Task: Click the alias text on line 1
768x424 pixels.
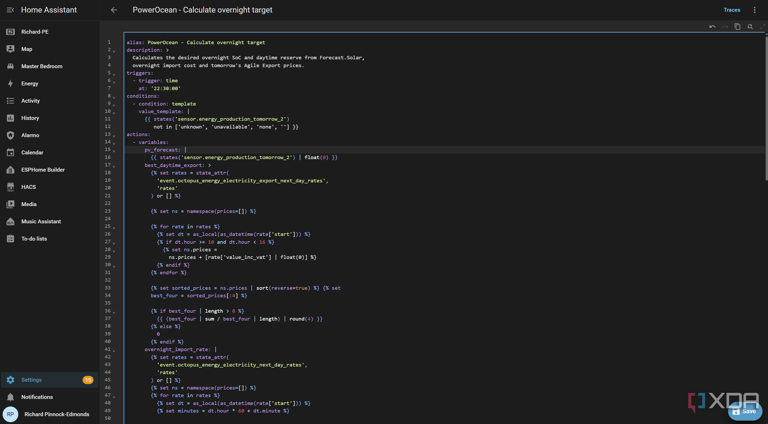Action: click(195, 43)
